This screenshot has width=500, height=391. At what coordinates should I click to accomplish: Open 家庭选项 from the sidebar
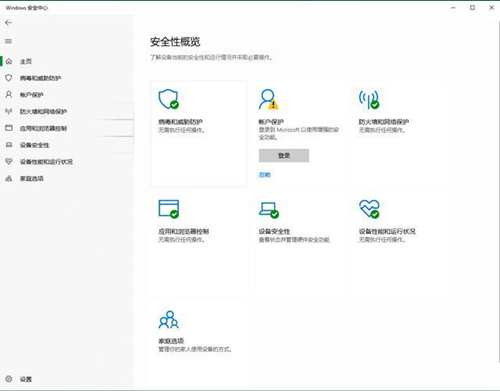point(32,179)
